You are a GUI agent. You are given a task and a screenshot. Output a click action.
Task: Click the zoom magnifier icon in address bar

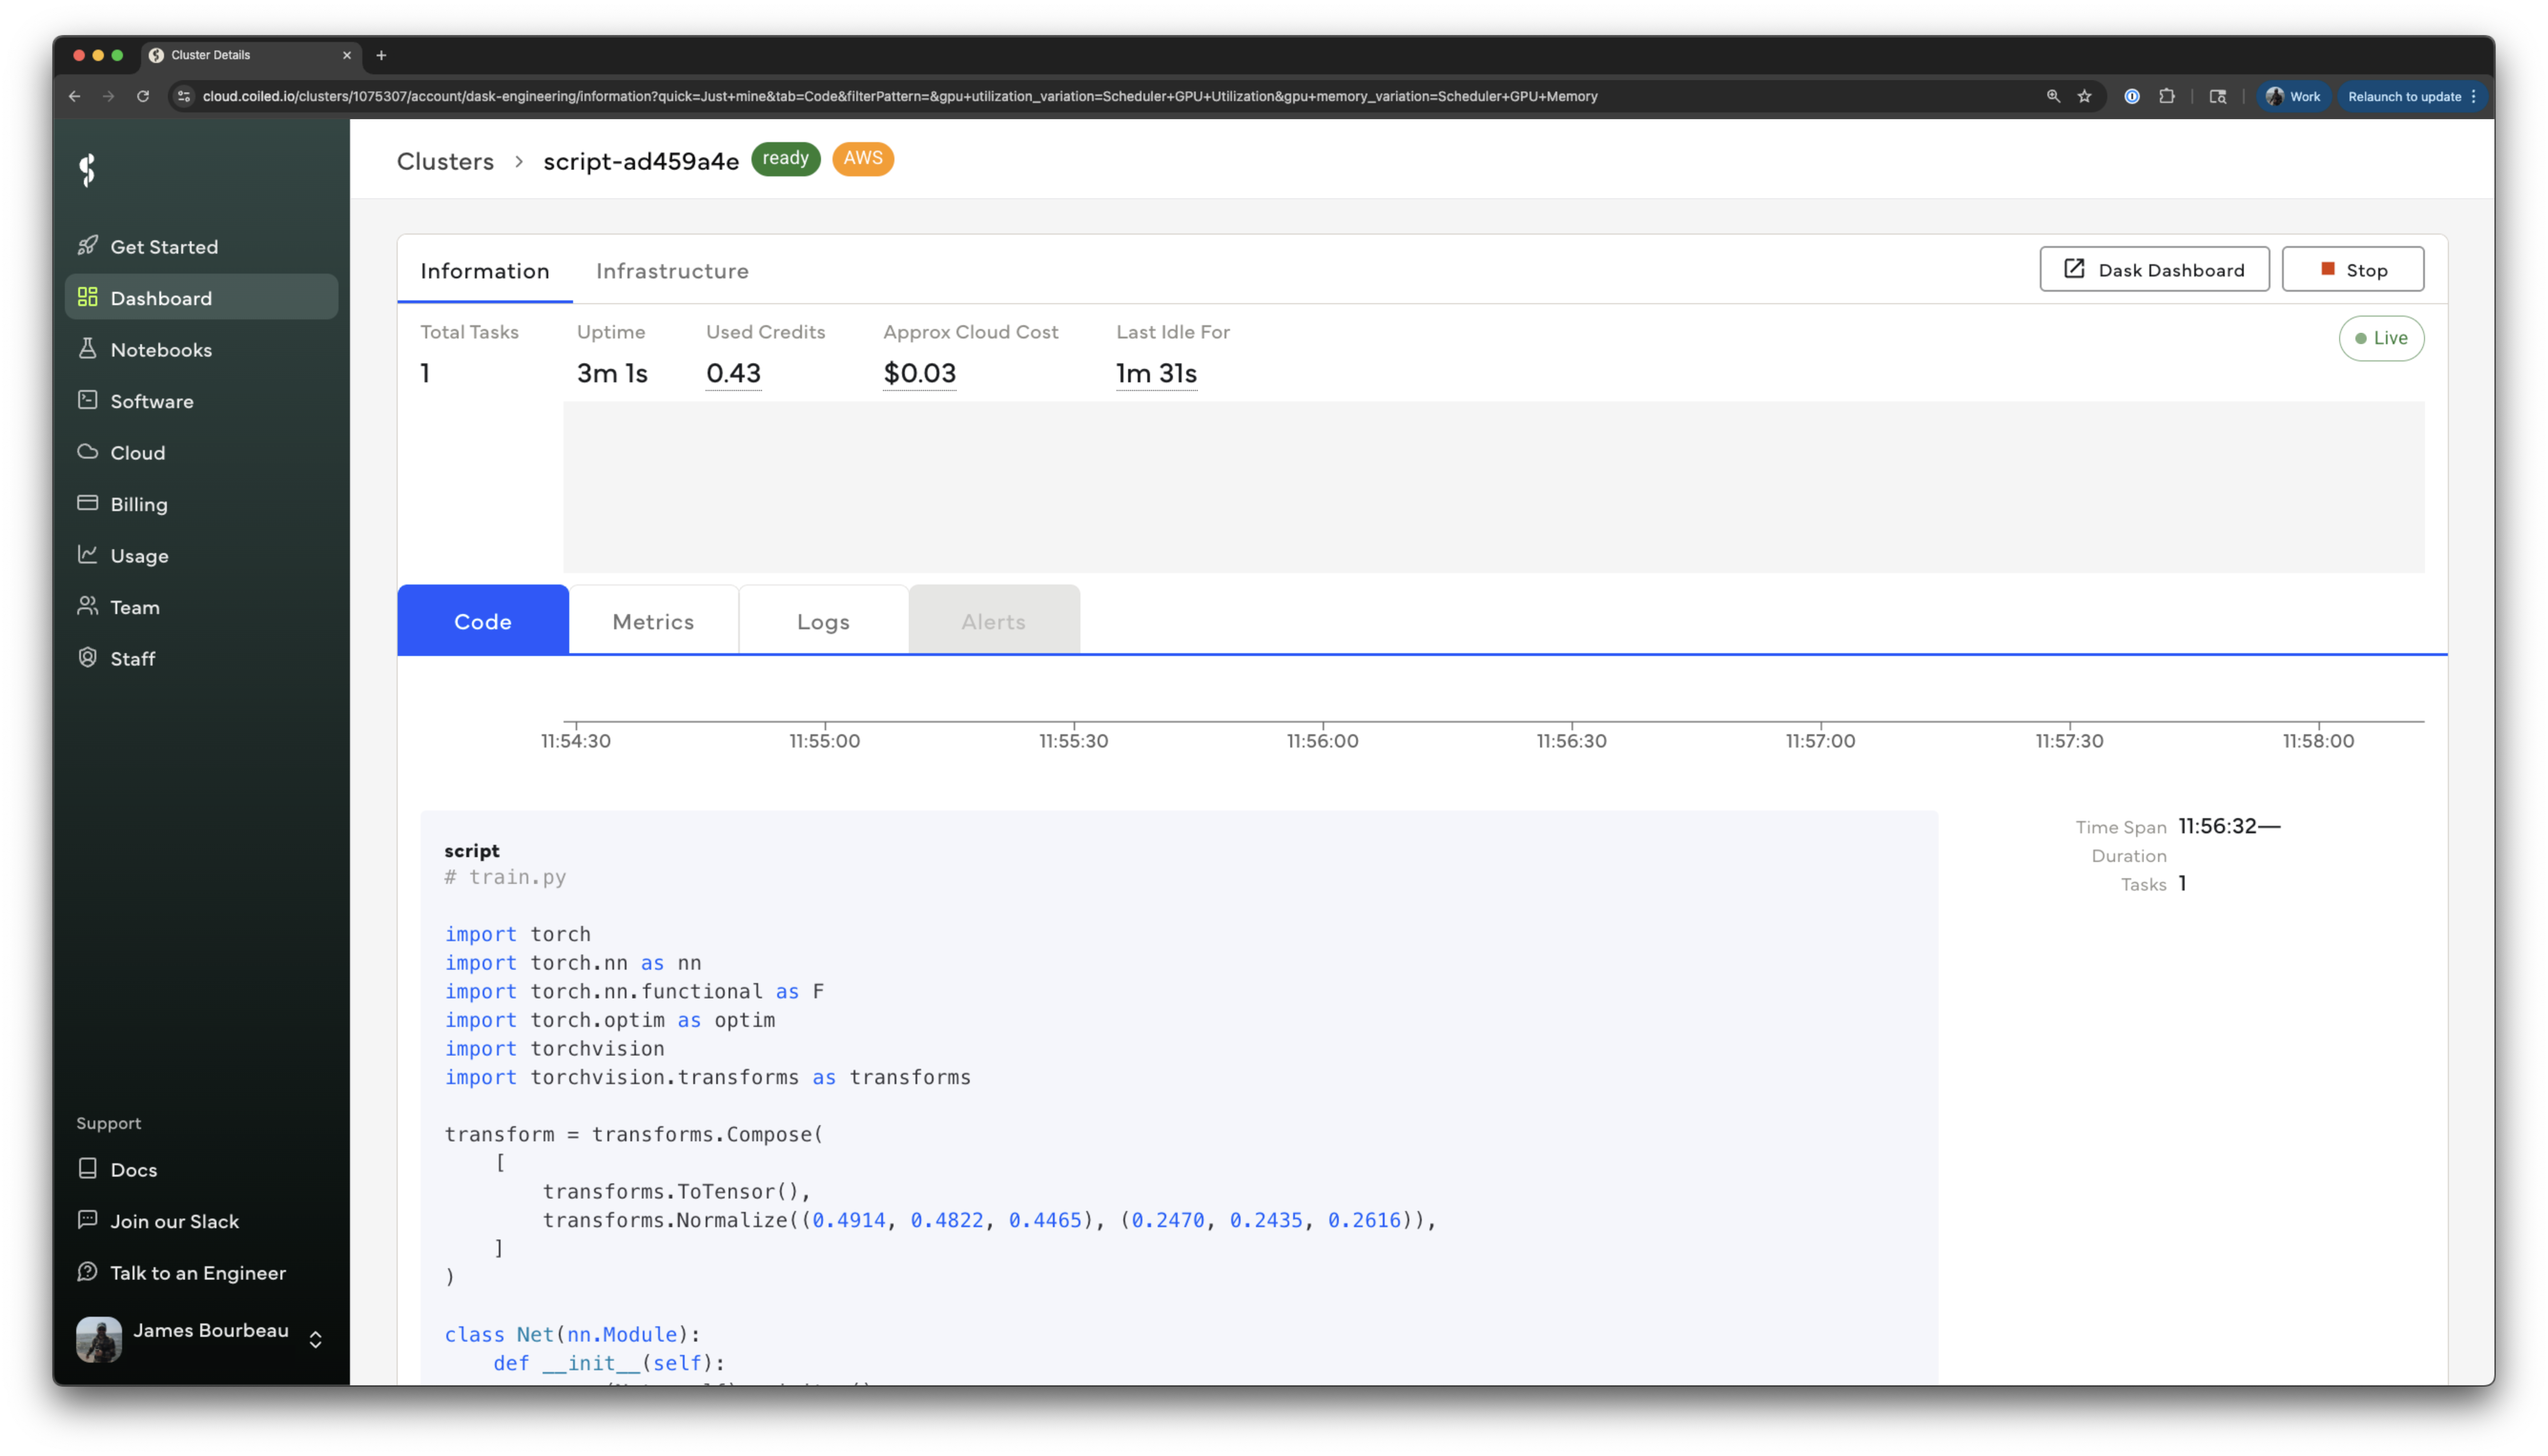click(x=2052, y=96)
